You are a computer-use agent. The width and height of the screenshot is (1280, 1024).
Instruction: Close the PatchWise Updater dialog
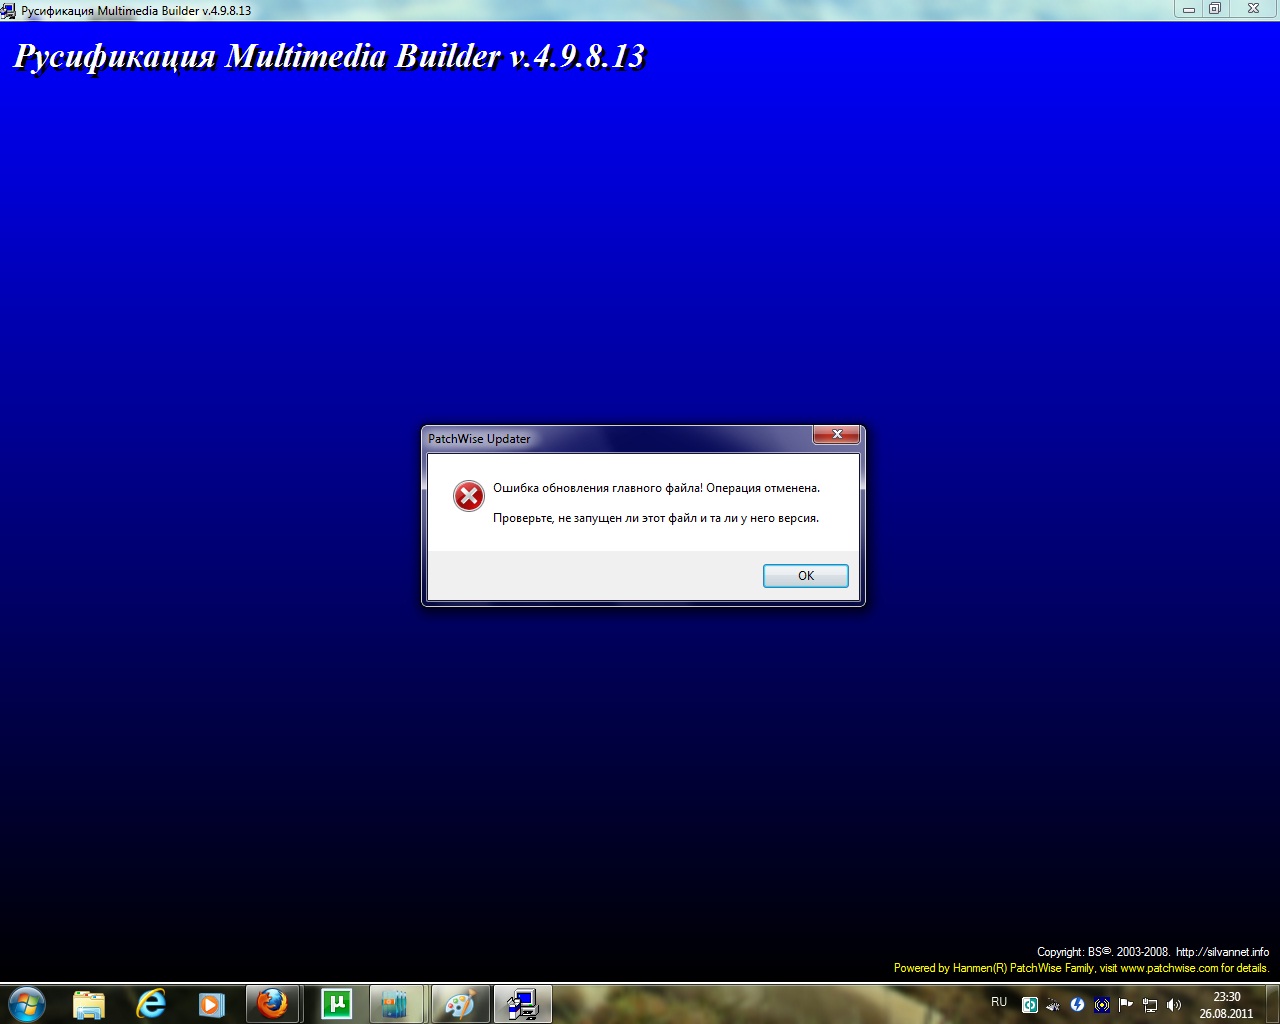click(x=837, y=434)
